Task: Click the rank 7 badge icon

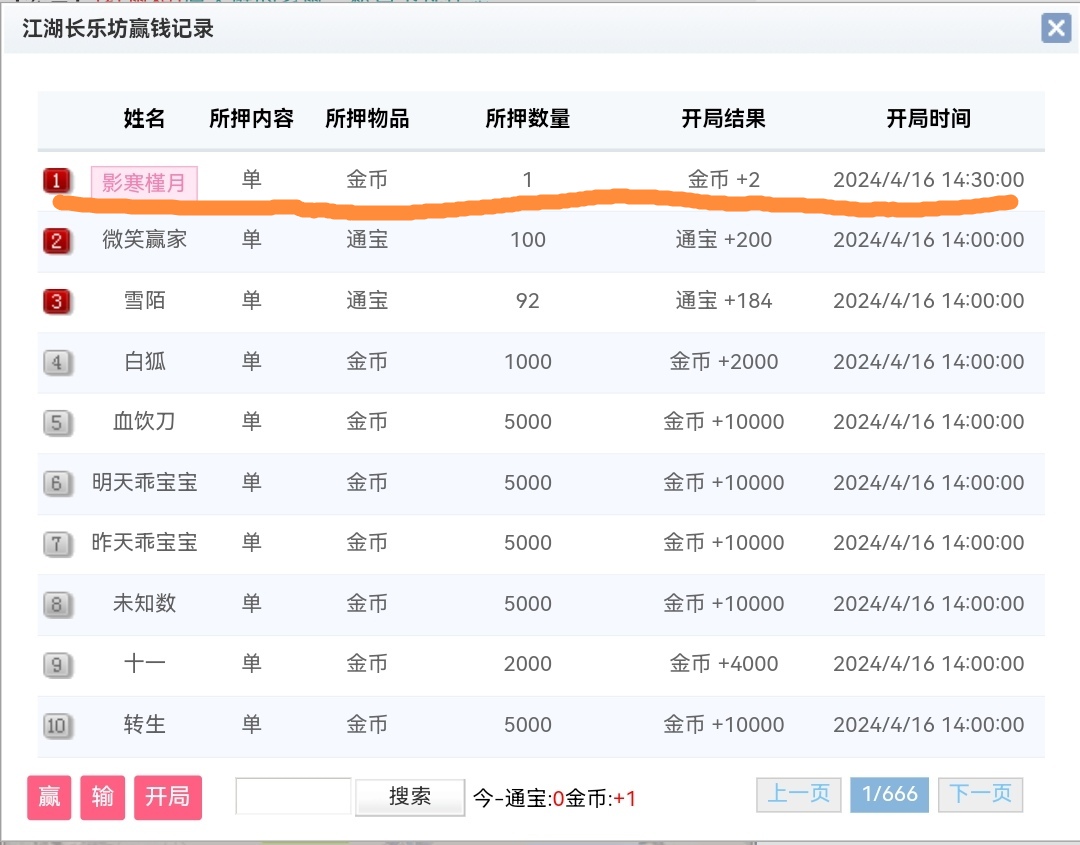Action: click(57, 543)
